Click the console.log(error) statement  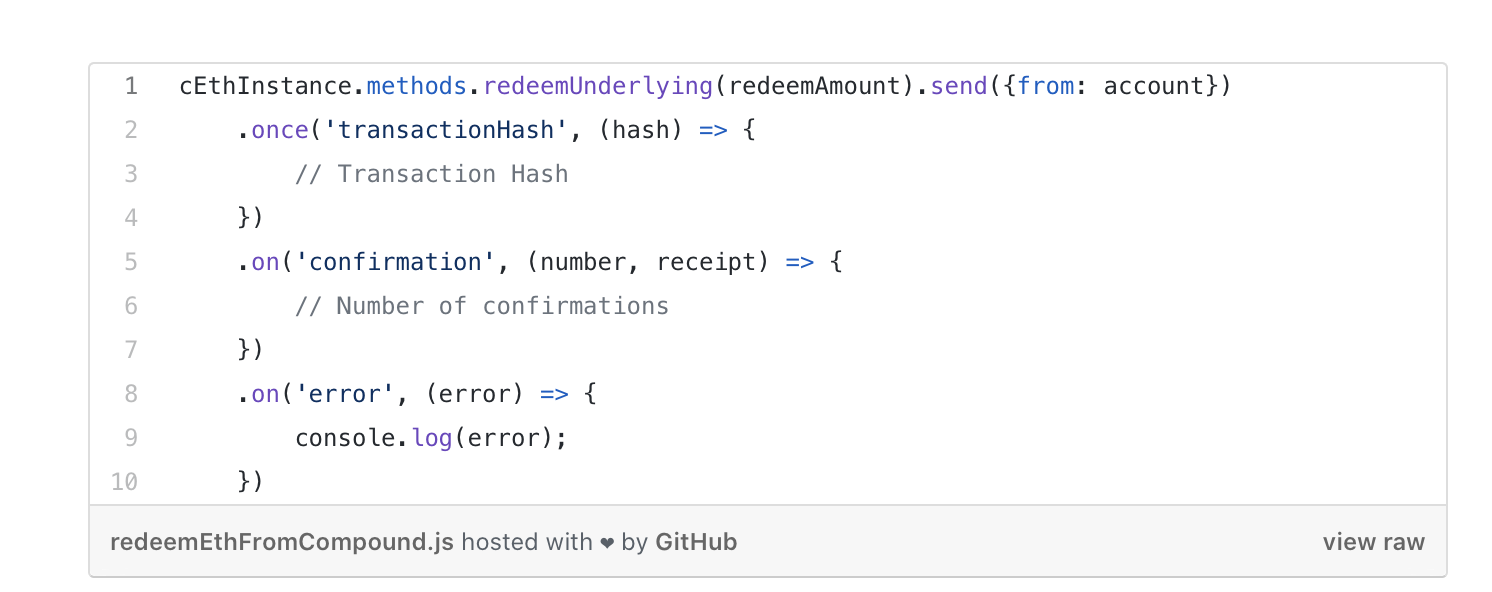[431, 438]
